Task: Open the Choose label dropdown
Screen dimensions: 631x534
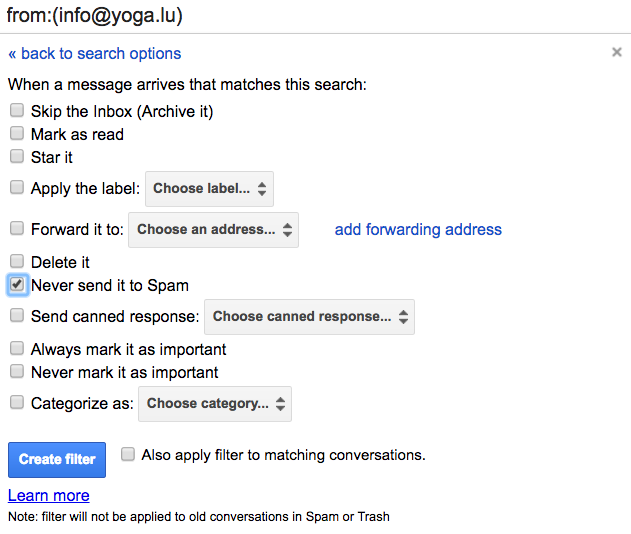Action: coord(209,189)
